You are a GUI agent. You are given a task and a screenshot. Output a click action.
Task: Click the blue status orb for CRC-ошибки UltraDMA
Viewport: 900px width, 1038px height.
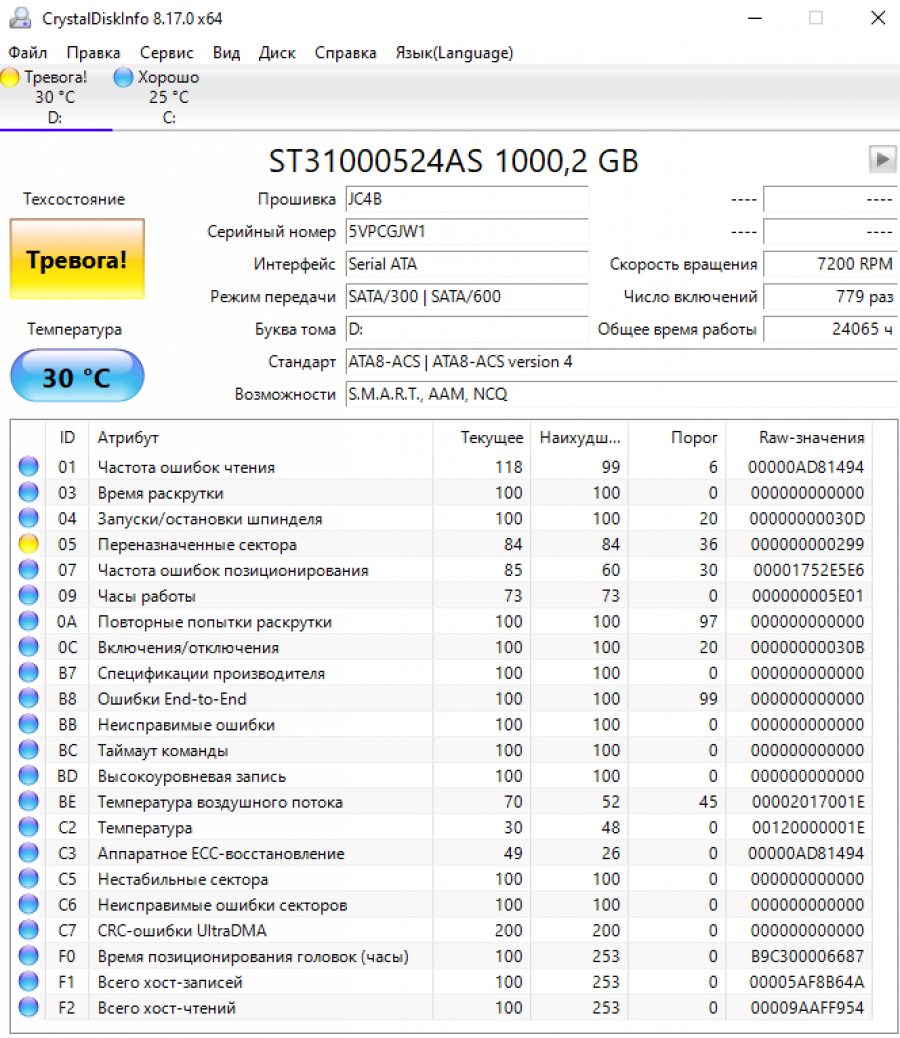point(28,930)
